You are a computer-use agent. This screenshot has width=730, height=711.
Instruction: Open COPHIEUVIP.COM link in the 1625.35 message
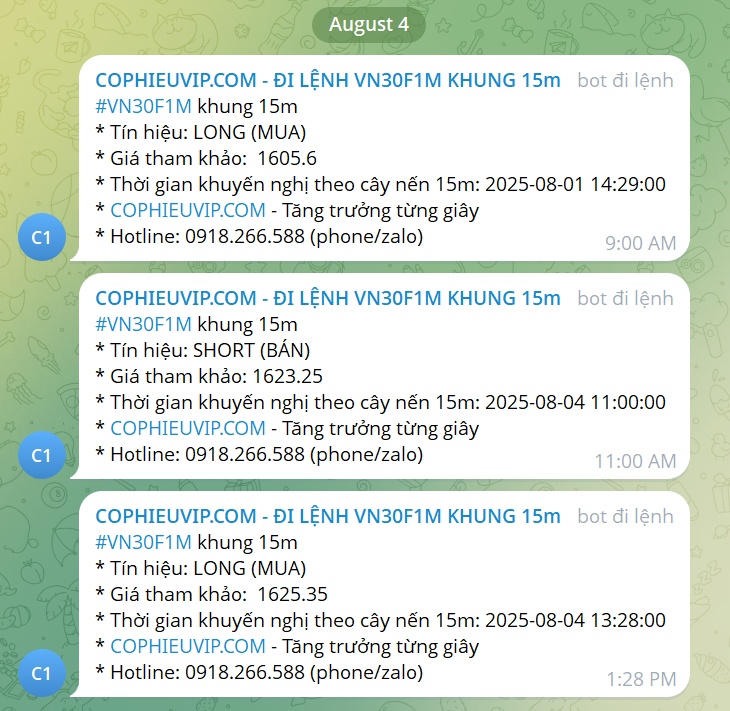click(x=188, y=646)
